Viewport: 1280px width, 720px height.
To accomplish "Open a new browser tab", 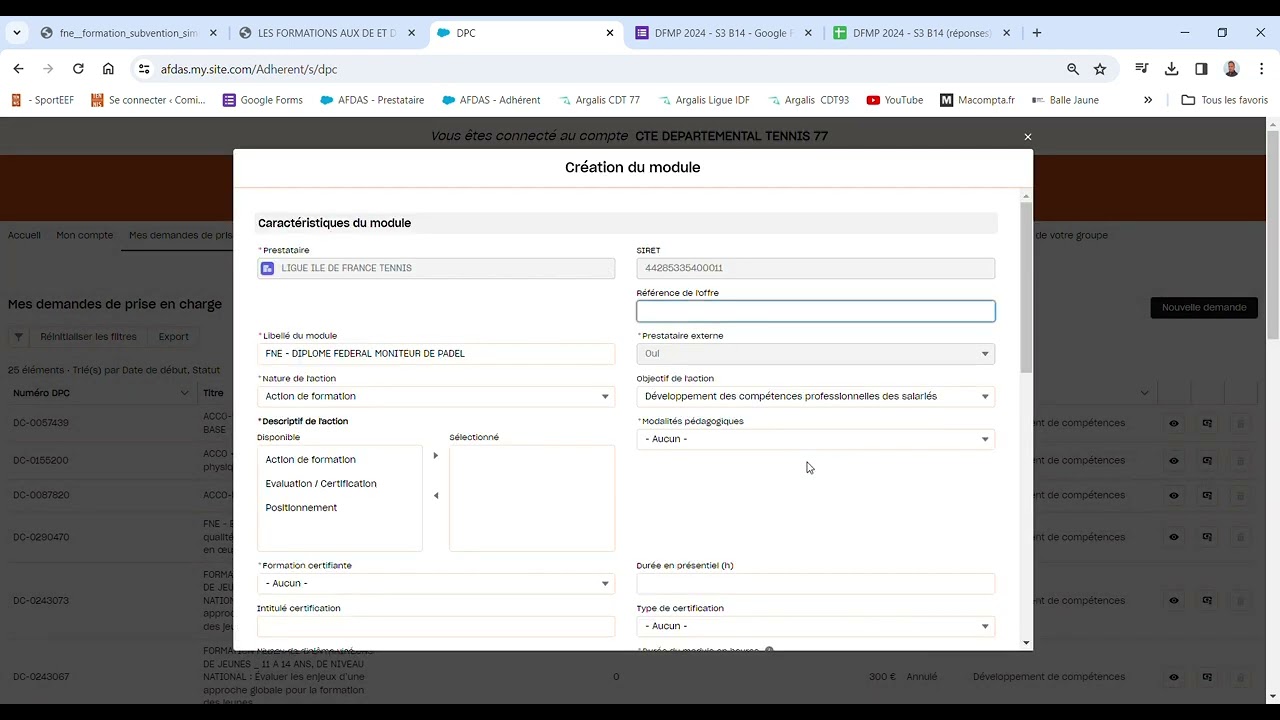I will [1037, 33].
